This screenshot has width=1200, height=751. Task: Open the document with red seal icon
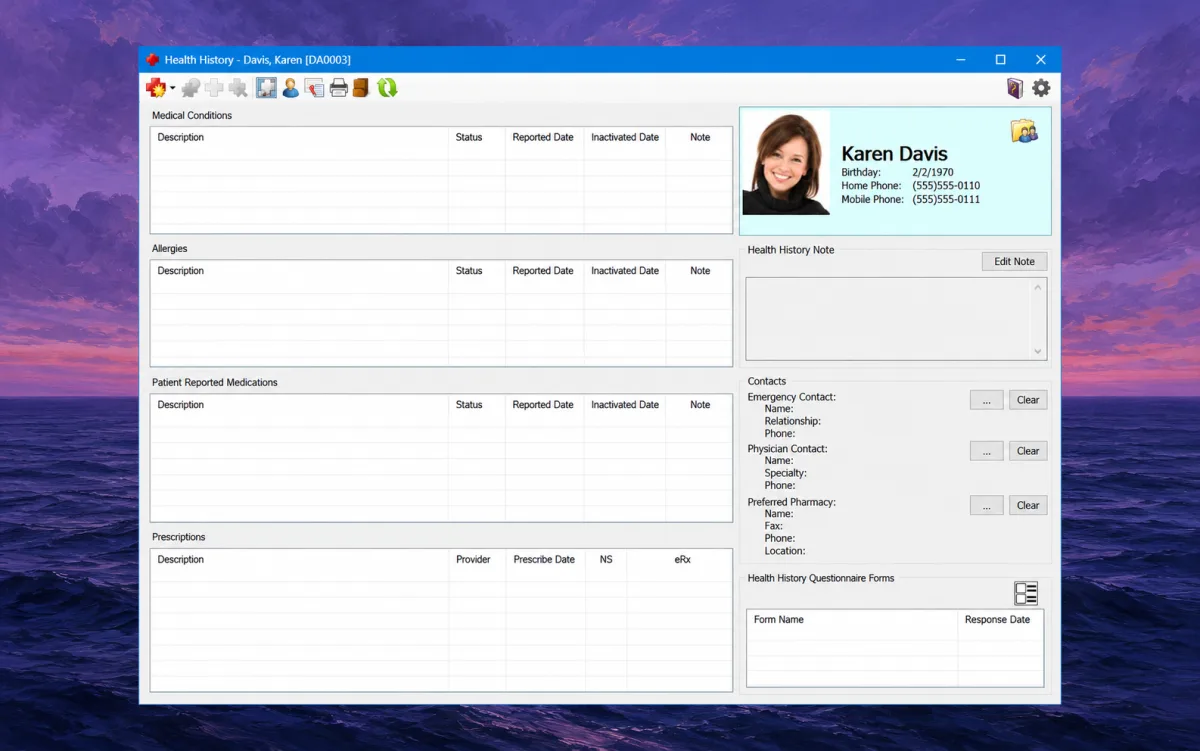point(314,88)
